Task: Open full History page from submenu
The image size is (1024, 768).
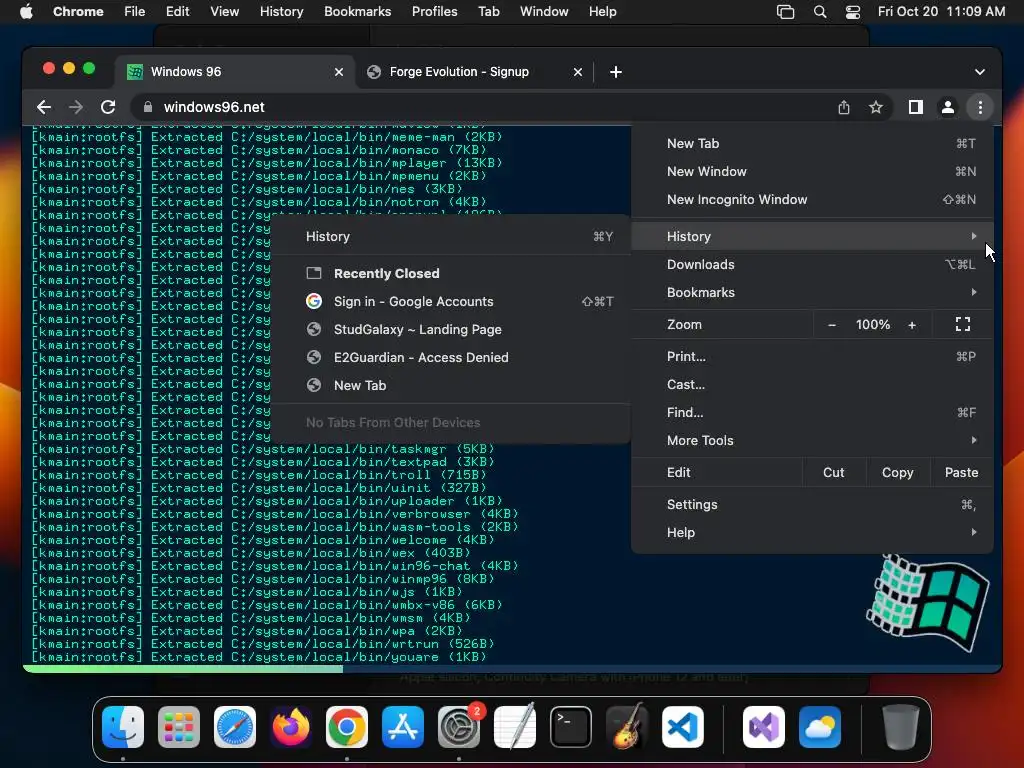Action: coord(451,236)
